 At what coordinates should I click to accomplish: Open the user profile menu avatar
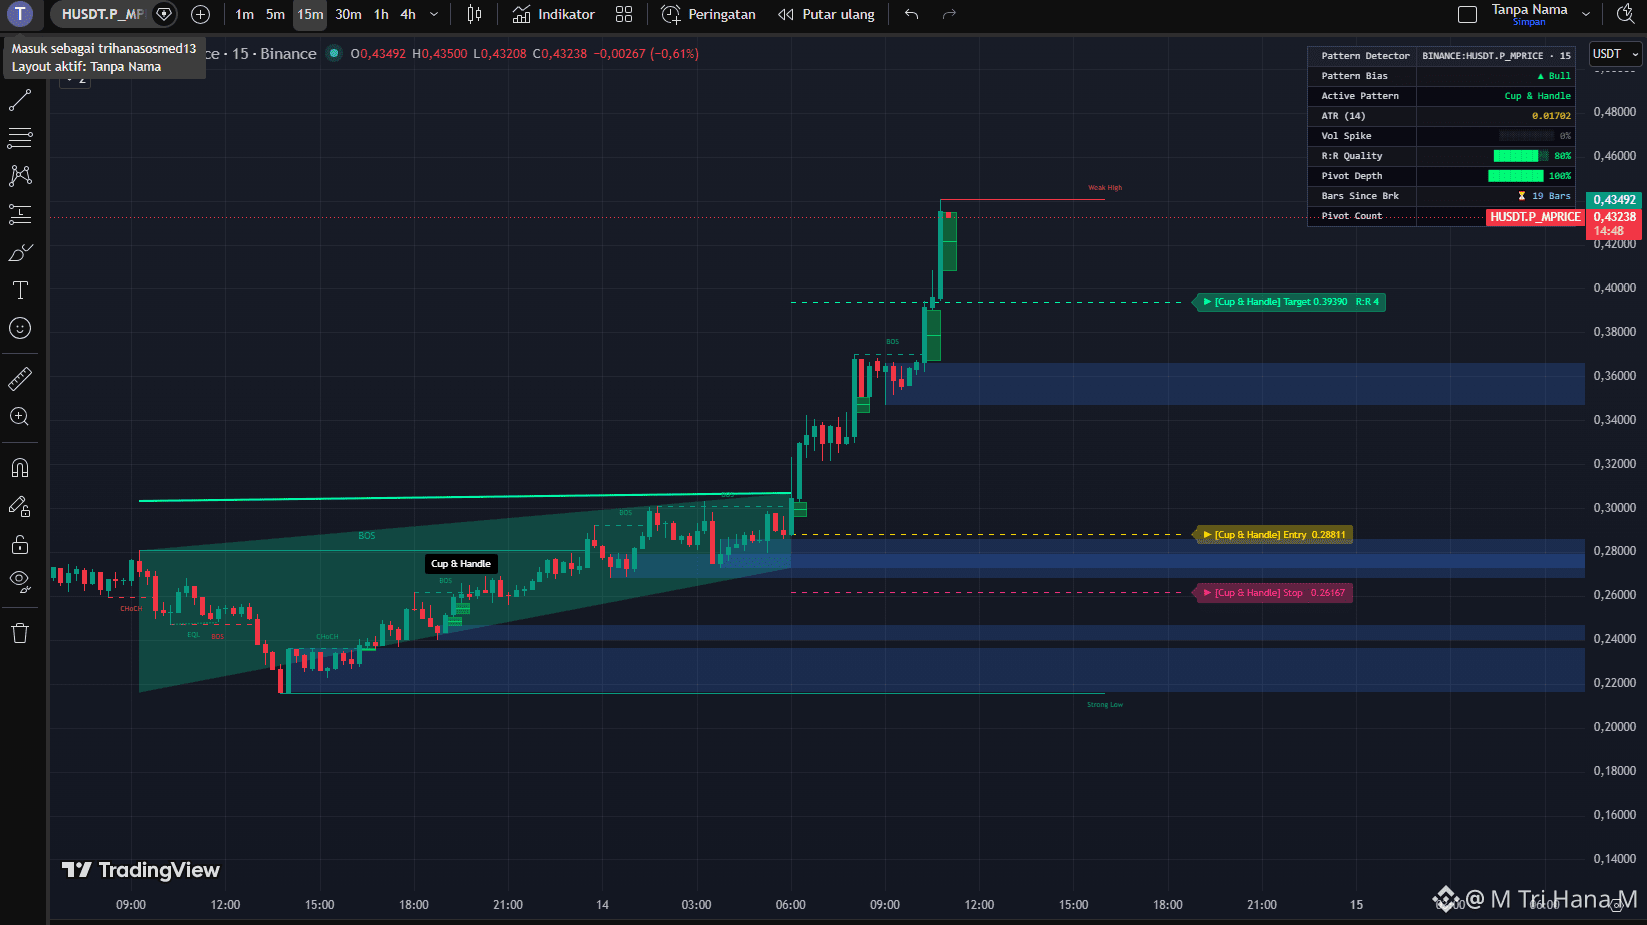click(20, 14)
